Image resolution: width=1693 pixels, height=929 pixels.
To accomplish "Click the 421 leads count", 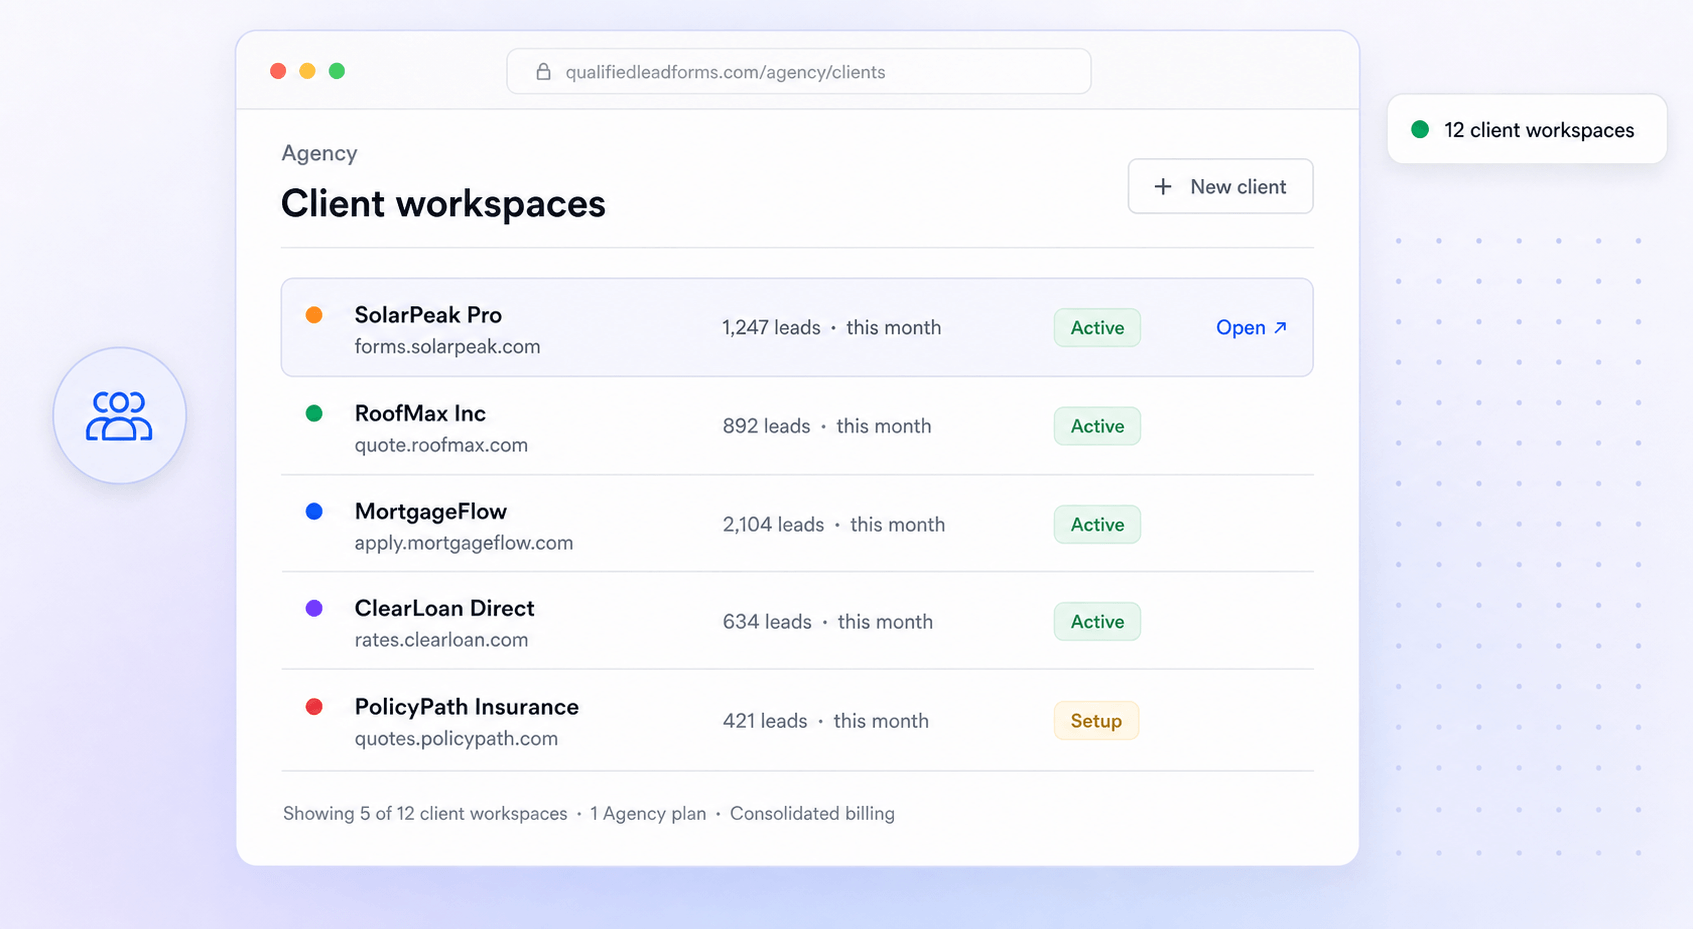I will [765, 721].
